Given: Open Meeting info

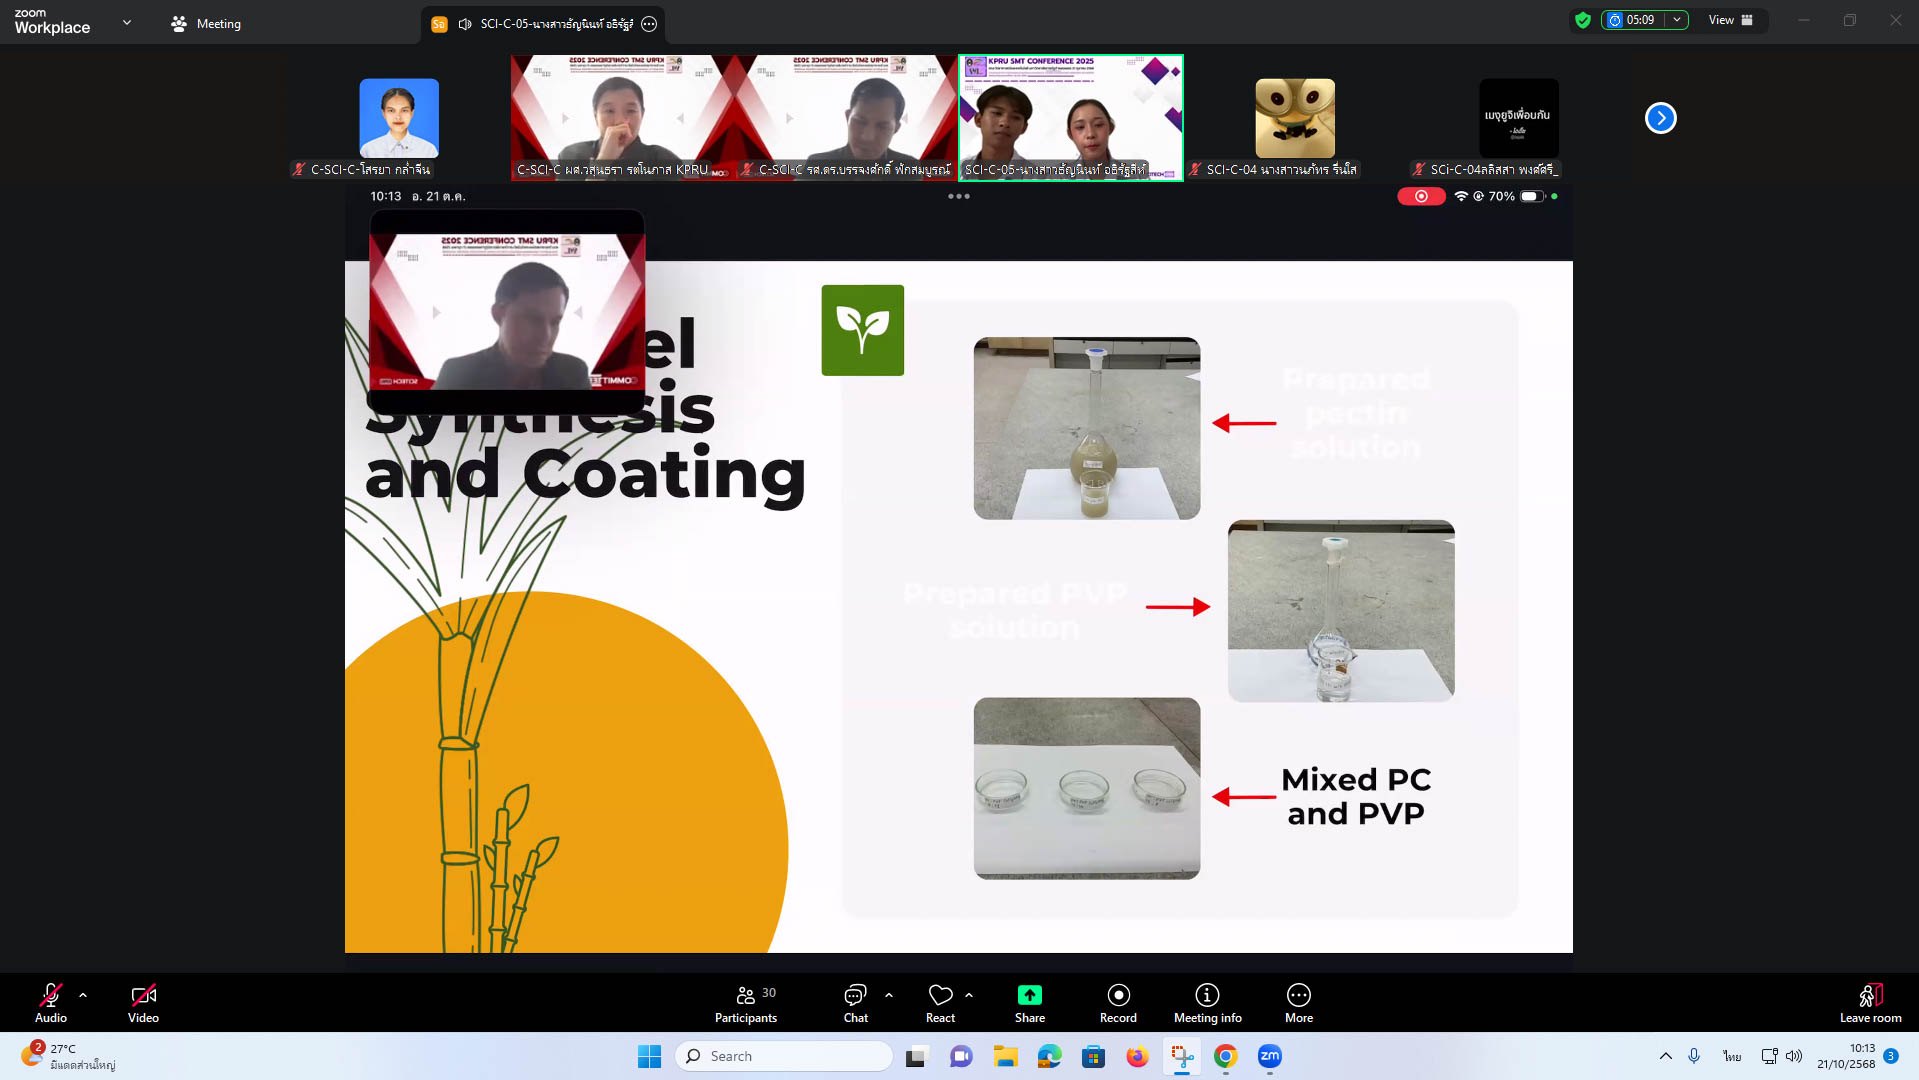Looking at the screenshot, I should 1207,1003.
